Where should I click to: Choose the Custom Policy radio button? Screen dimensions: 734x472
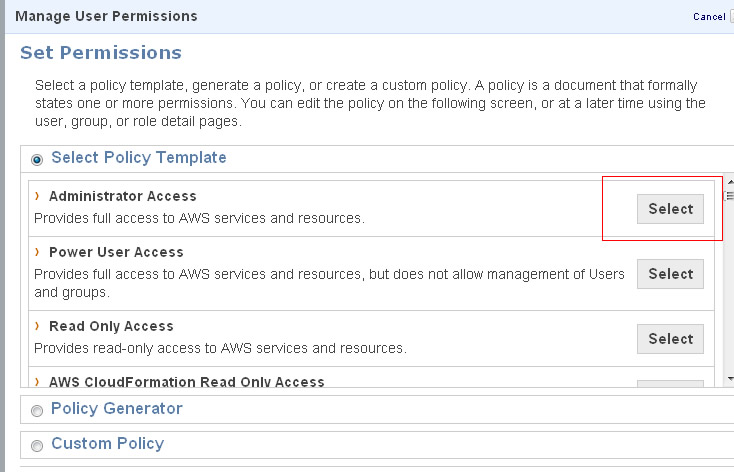[38, 446]
